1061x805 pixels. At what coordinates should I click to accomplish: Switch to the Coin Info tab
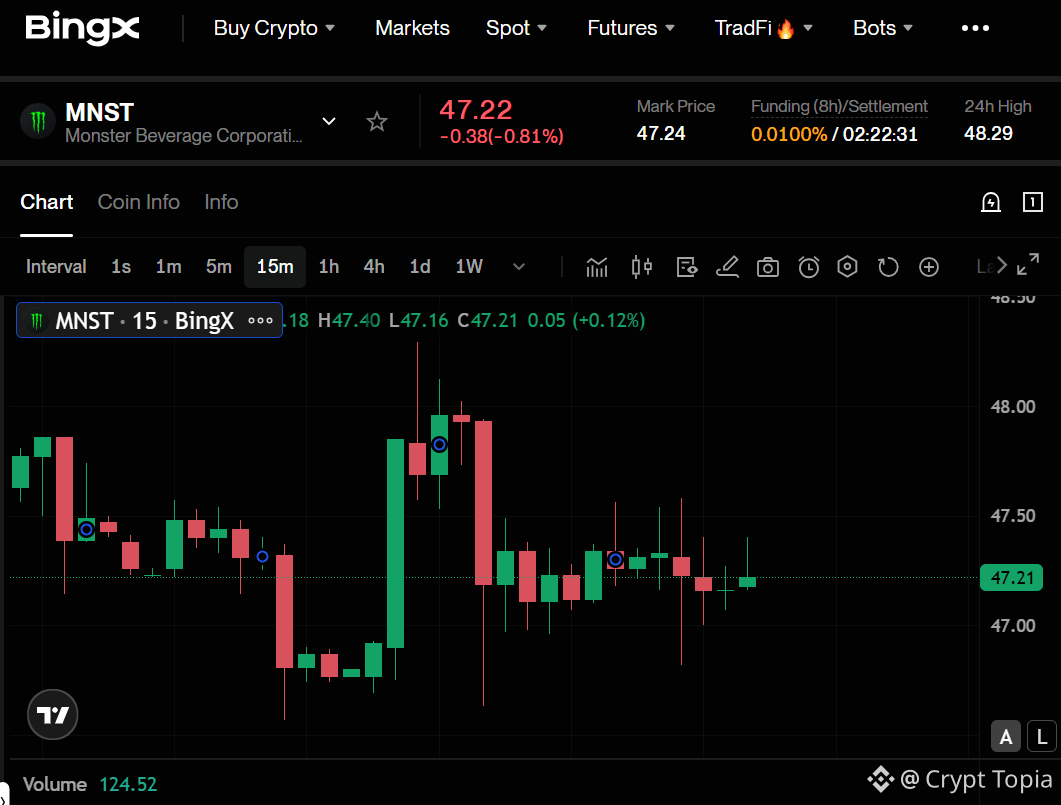[139, 202]
